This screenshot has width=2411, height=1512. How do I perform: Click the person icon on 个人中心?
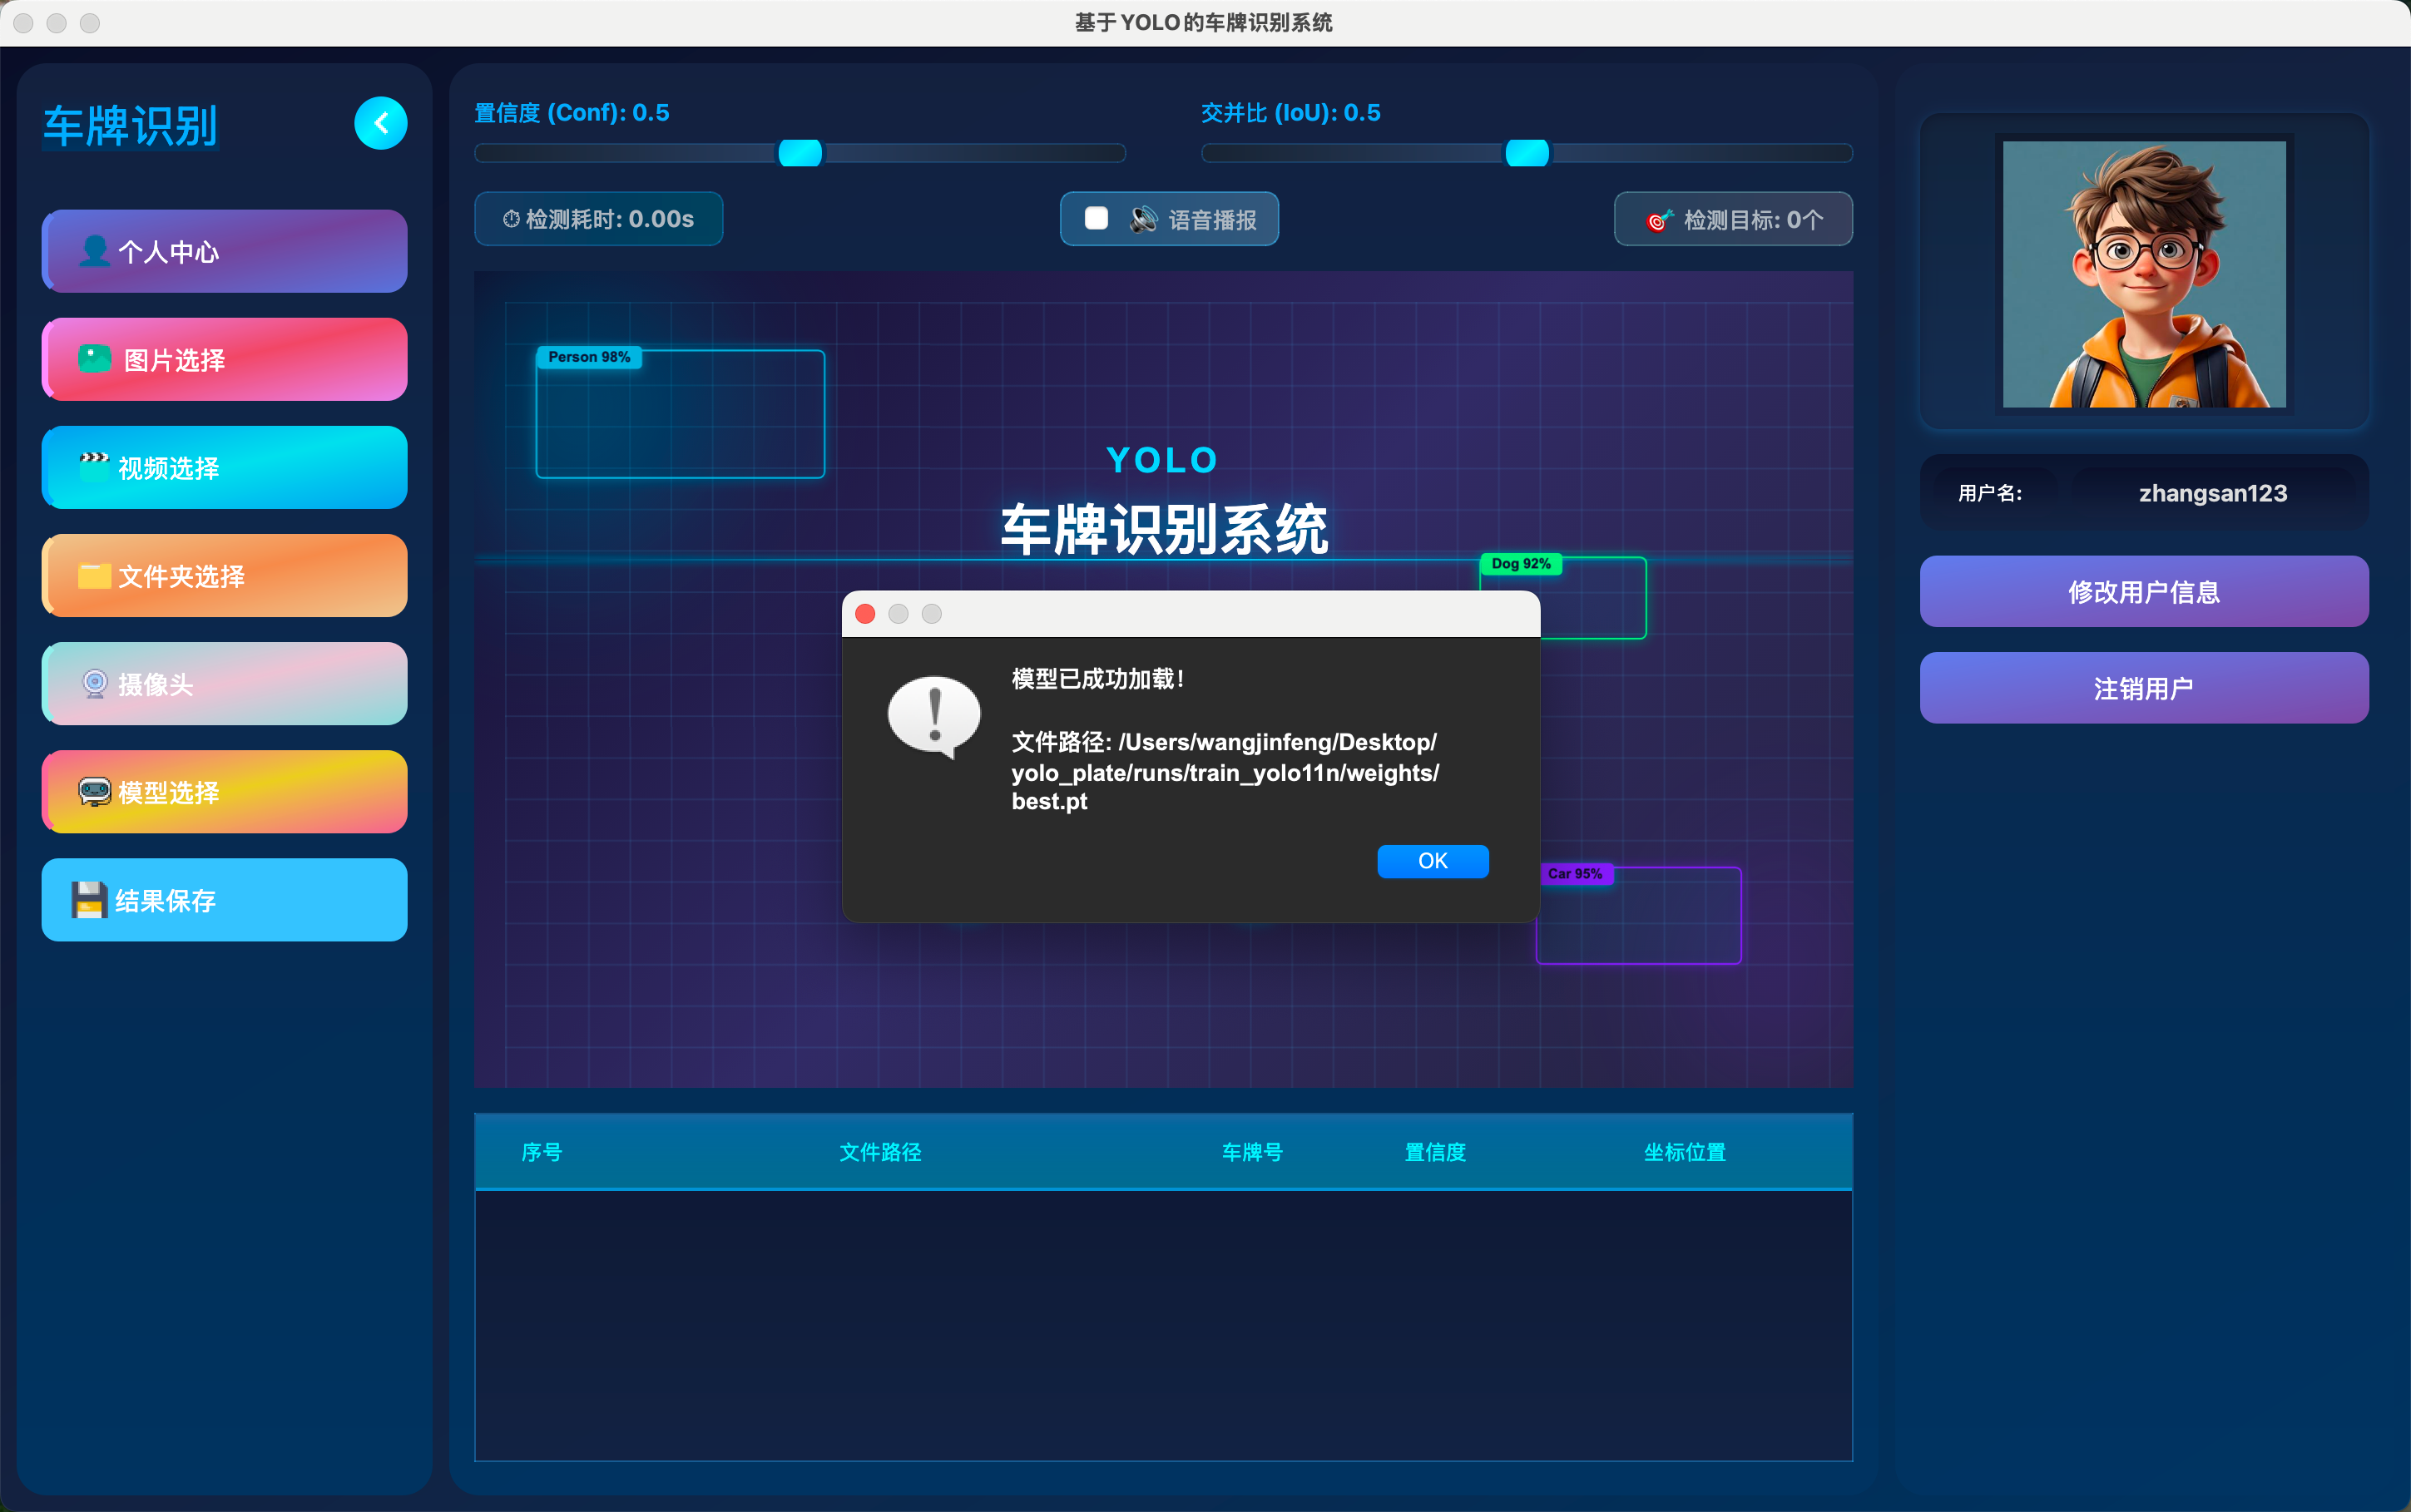click(x=95, y=251)
